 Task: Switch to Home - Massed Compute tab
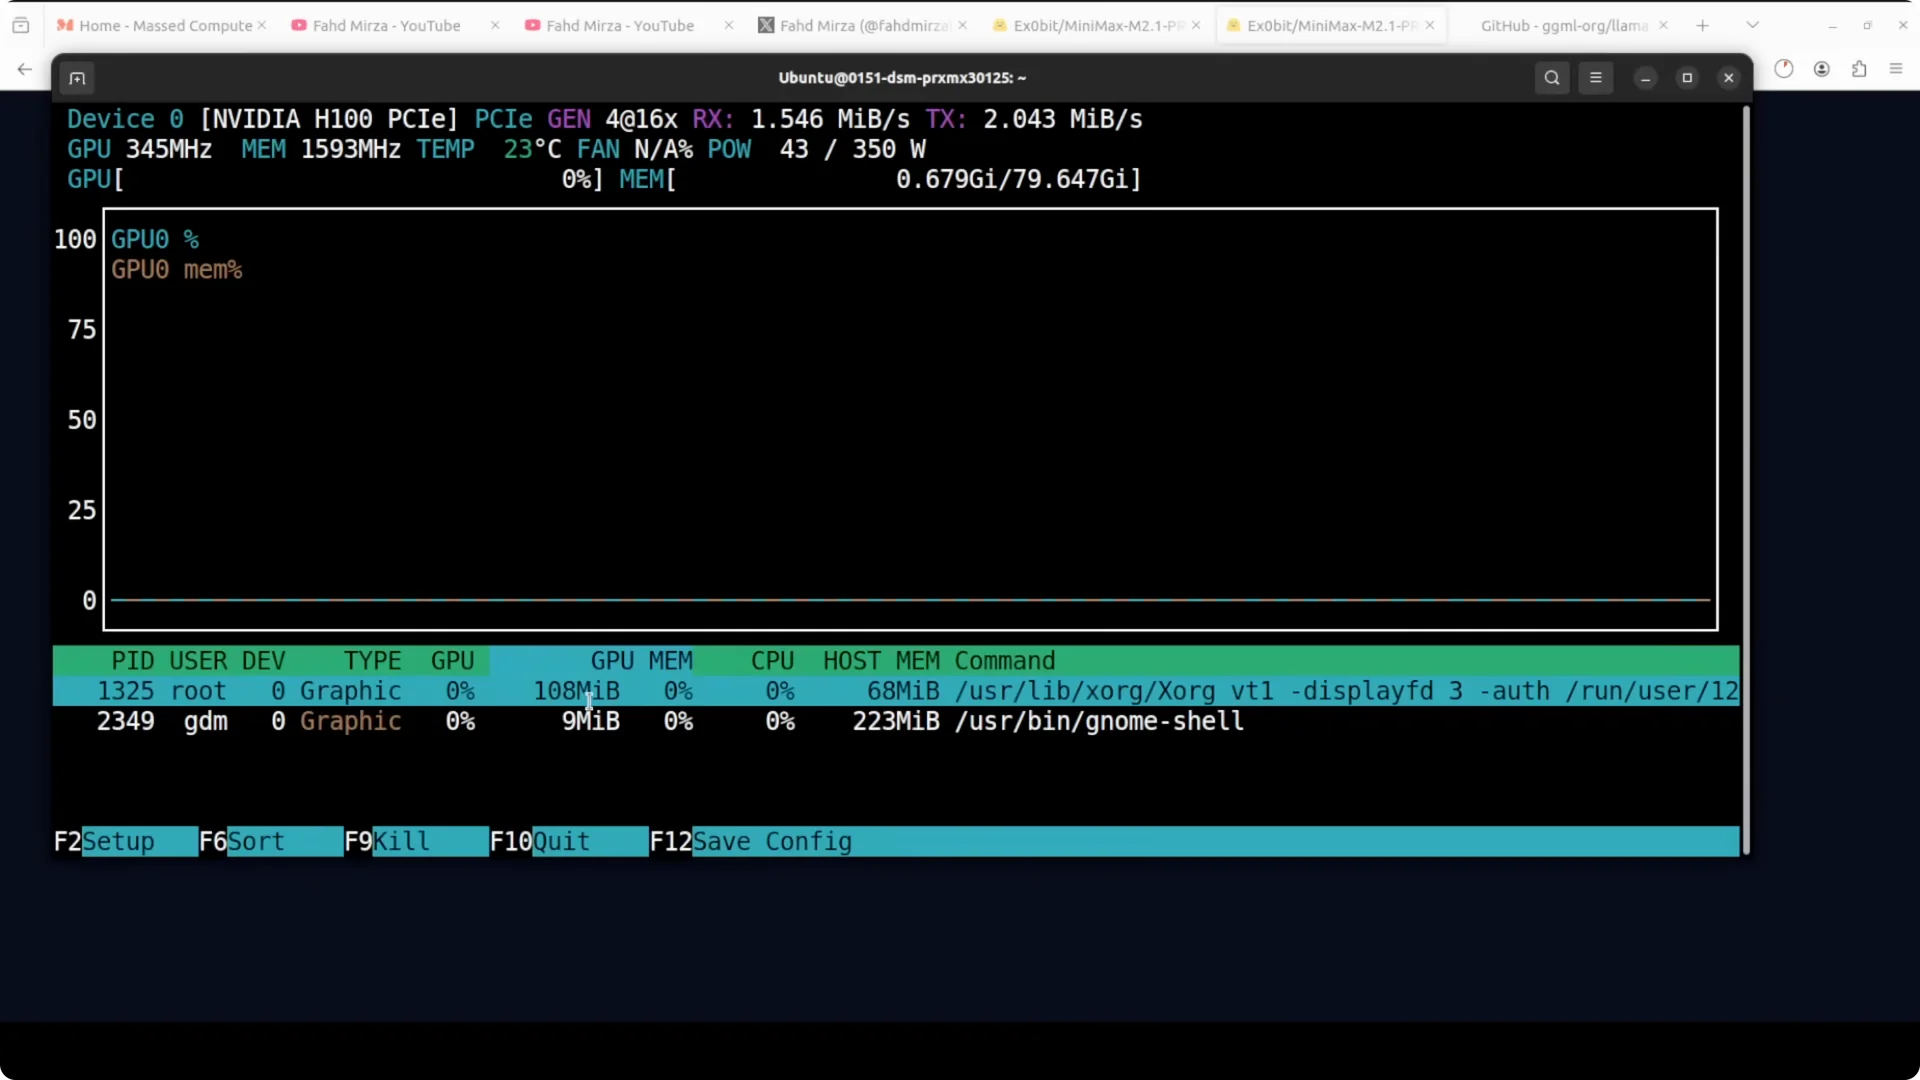[x=155, y=25]
